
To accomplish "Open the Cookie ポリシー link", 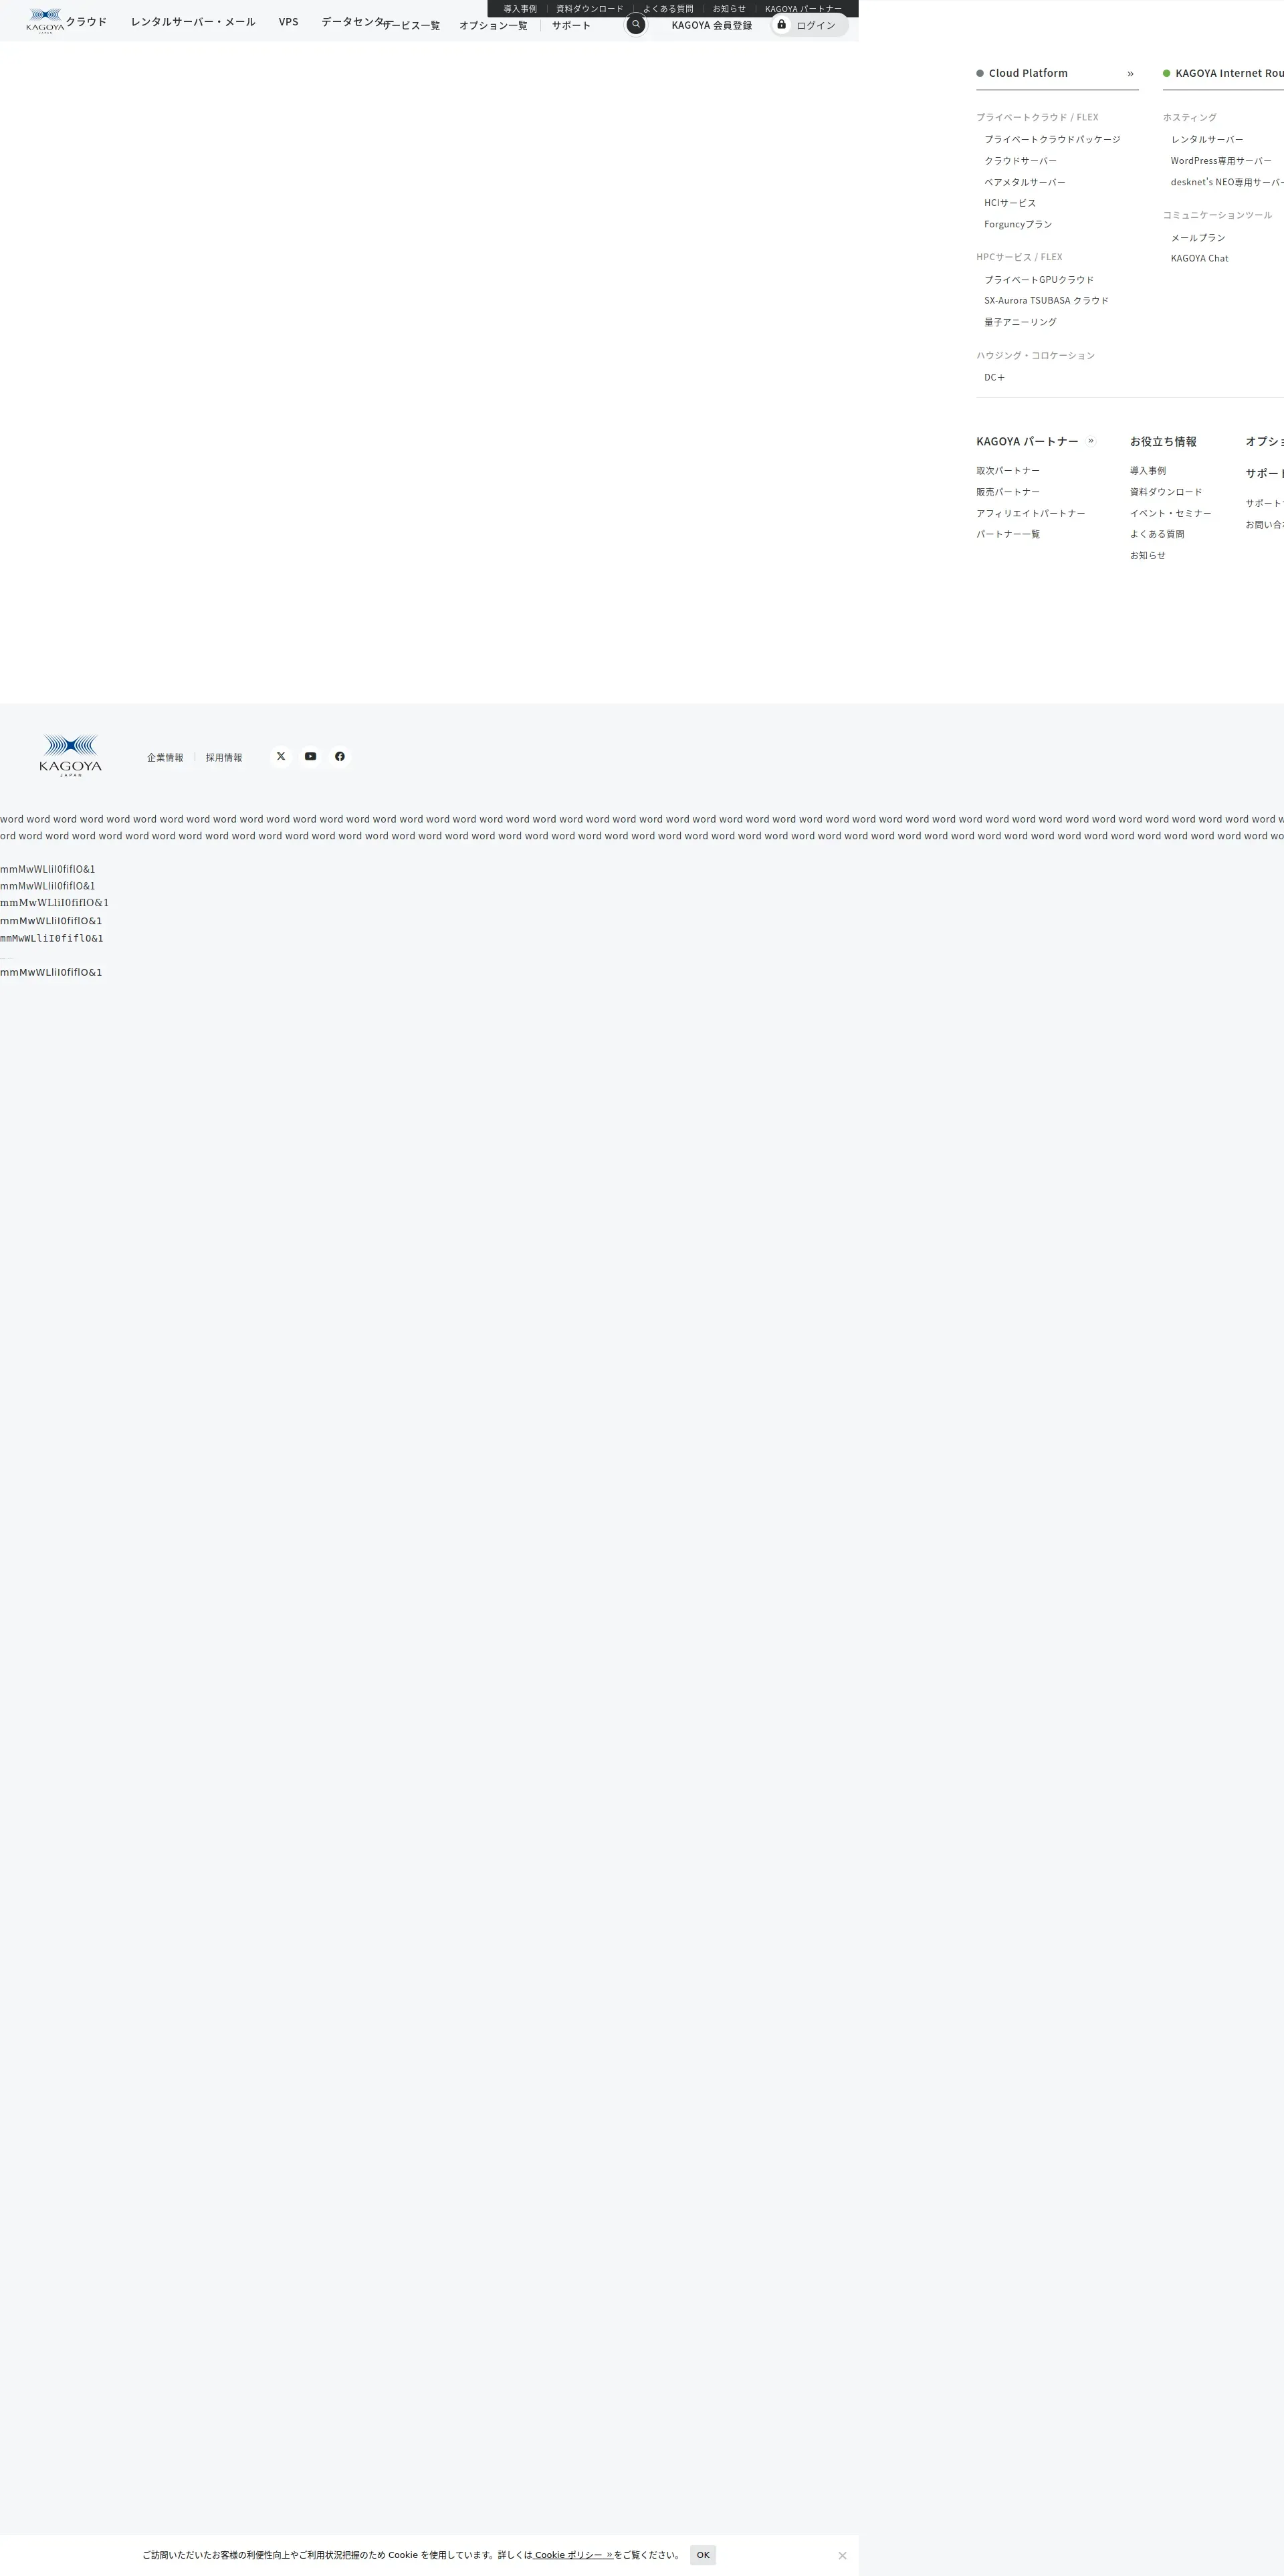I will (572, 2555).
